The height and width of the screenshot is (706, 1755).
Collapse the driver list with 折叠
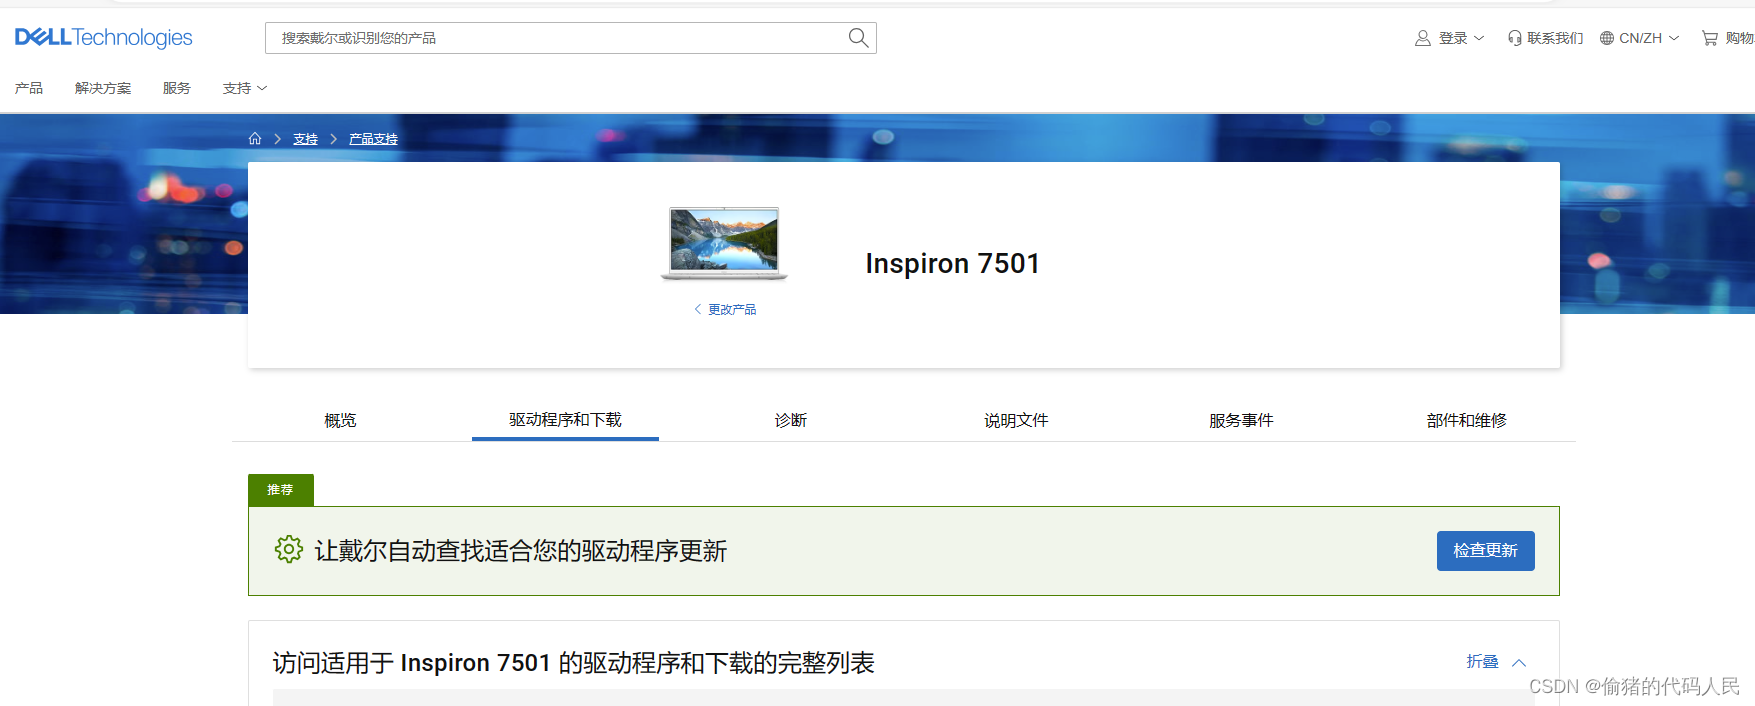point(1496,662)
